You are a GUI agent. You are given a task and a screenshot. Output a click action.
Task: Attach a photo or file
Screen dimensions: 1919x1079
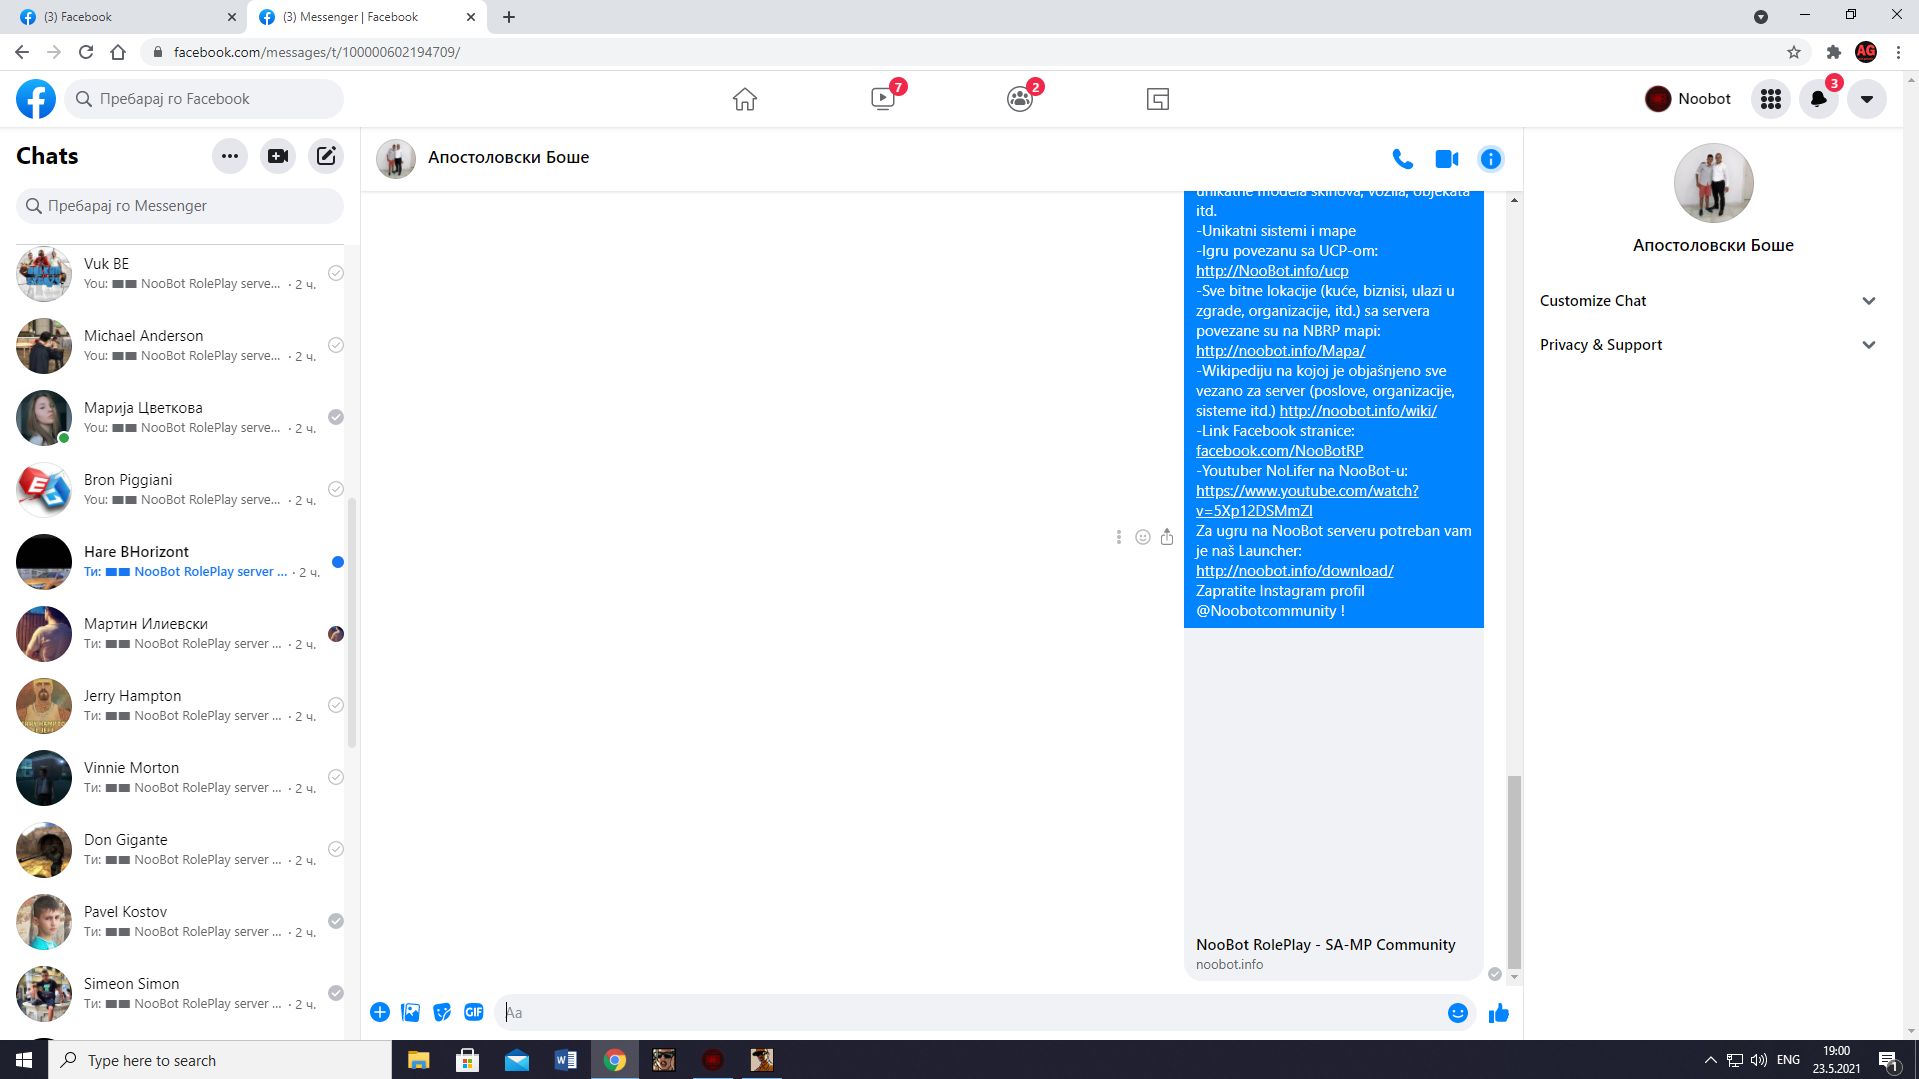pos(411,1012)
